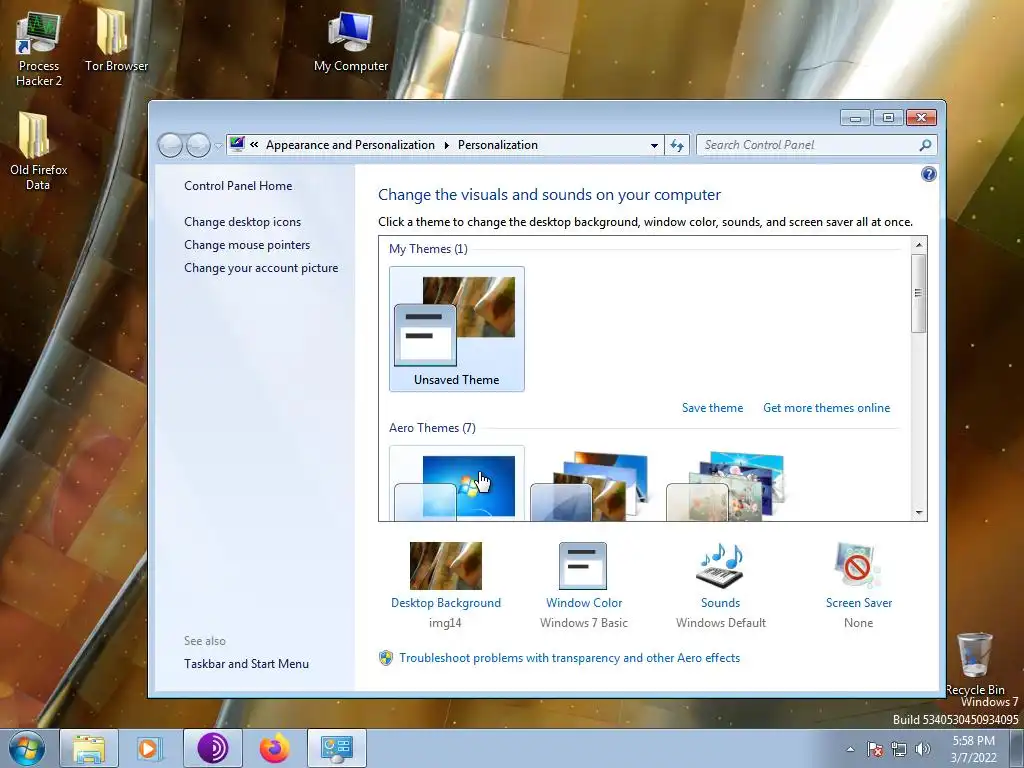This screenshot has height=768, width=1024.
Task: Click the blue help question mark icon
Action: point(928,174)
